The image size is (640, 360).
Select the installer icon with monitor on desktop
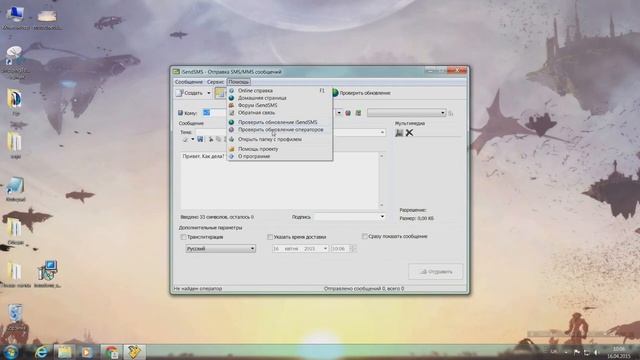pos(48,273)
